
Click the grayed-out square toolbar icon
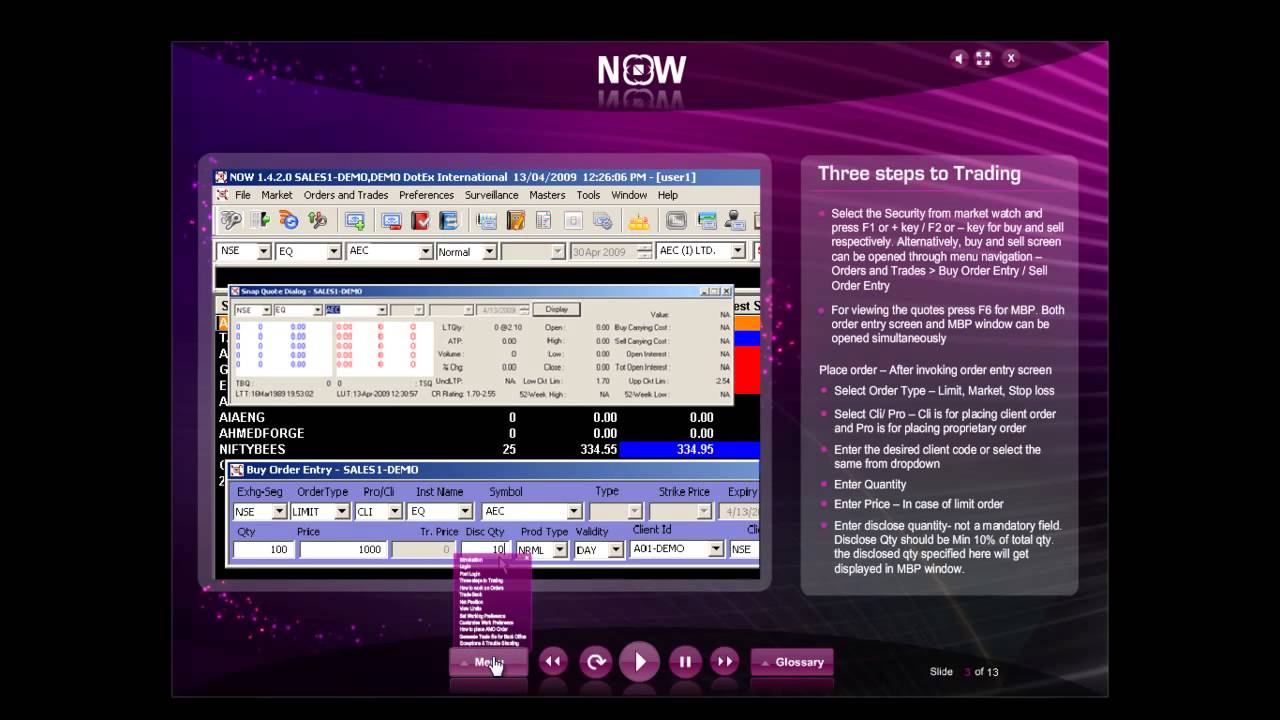click(573, 221)
